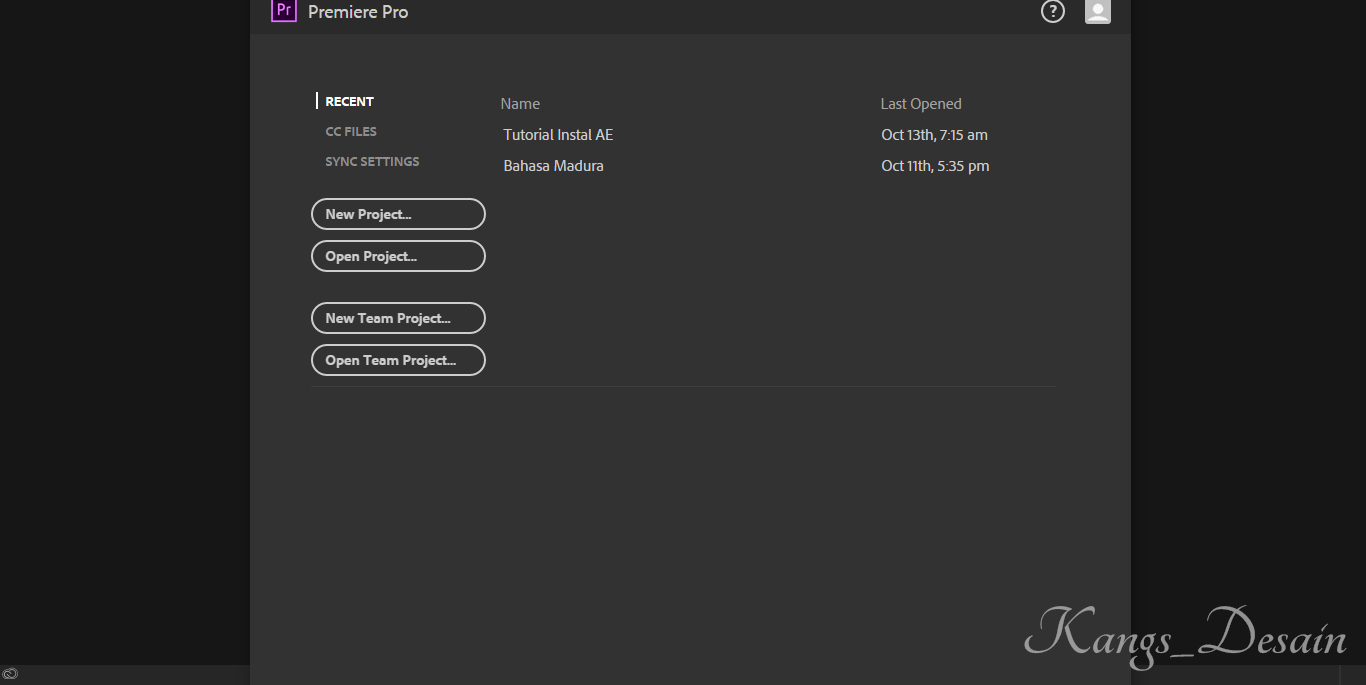1366x685 pixels.
Task: Open the SYNC SETTINGS tab
Action: click(372, 162)
